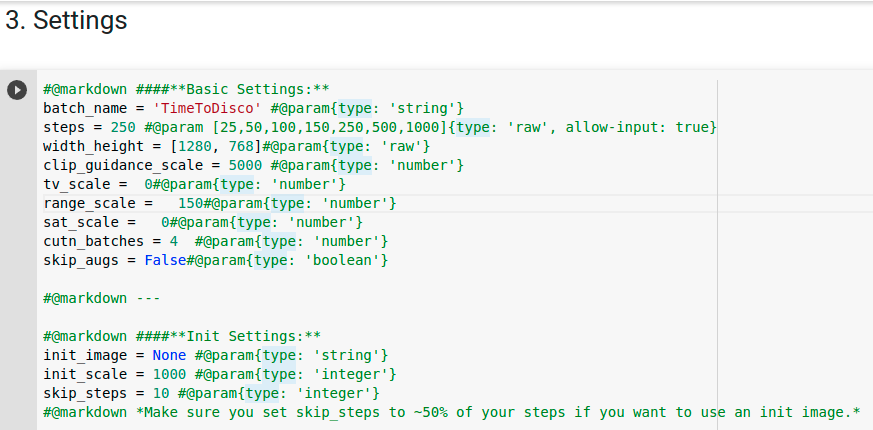Click the range_scale value 150
The height and width of the screenshot is (430, 873).
[x=190, y=203]
